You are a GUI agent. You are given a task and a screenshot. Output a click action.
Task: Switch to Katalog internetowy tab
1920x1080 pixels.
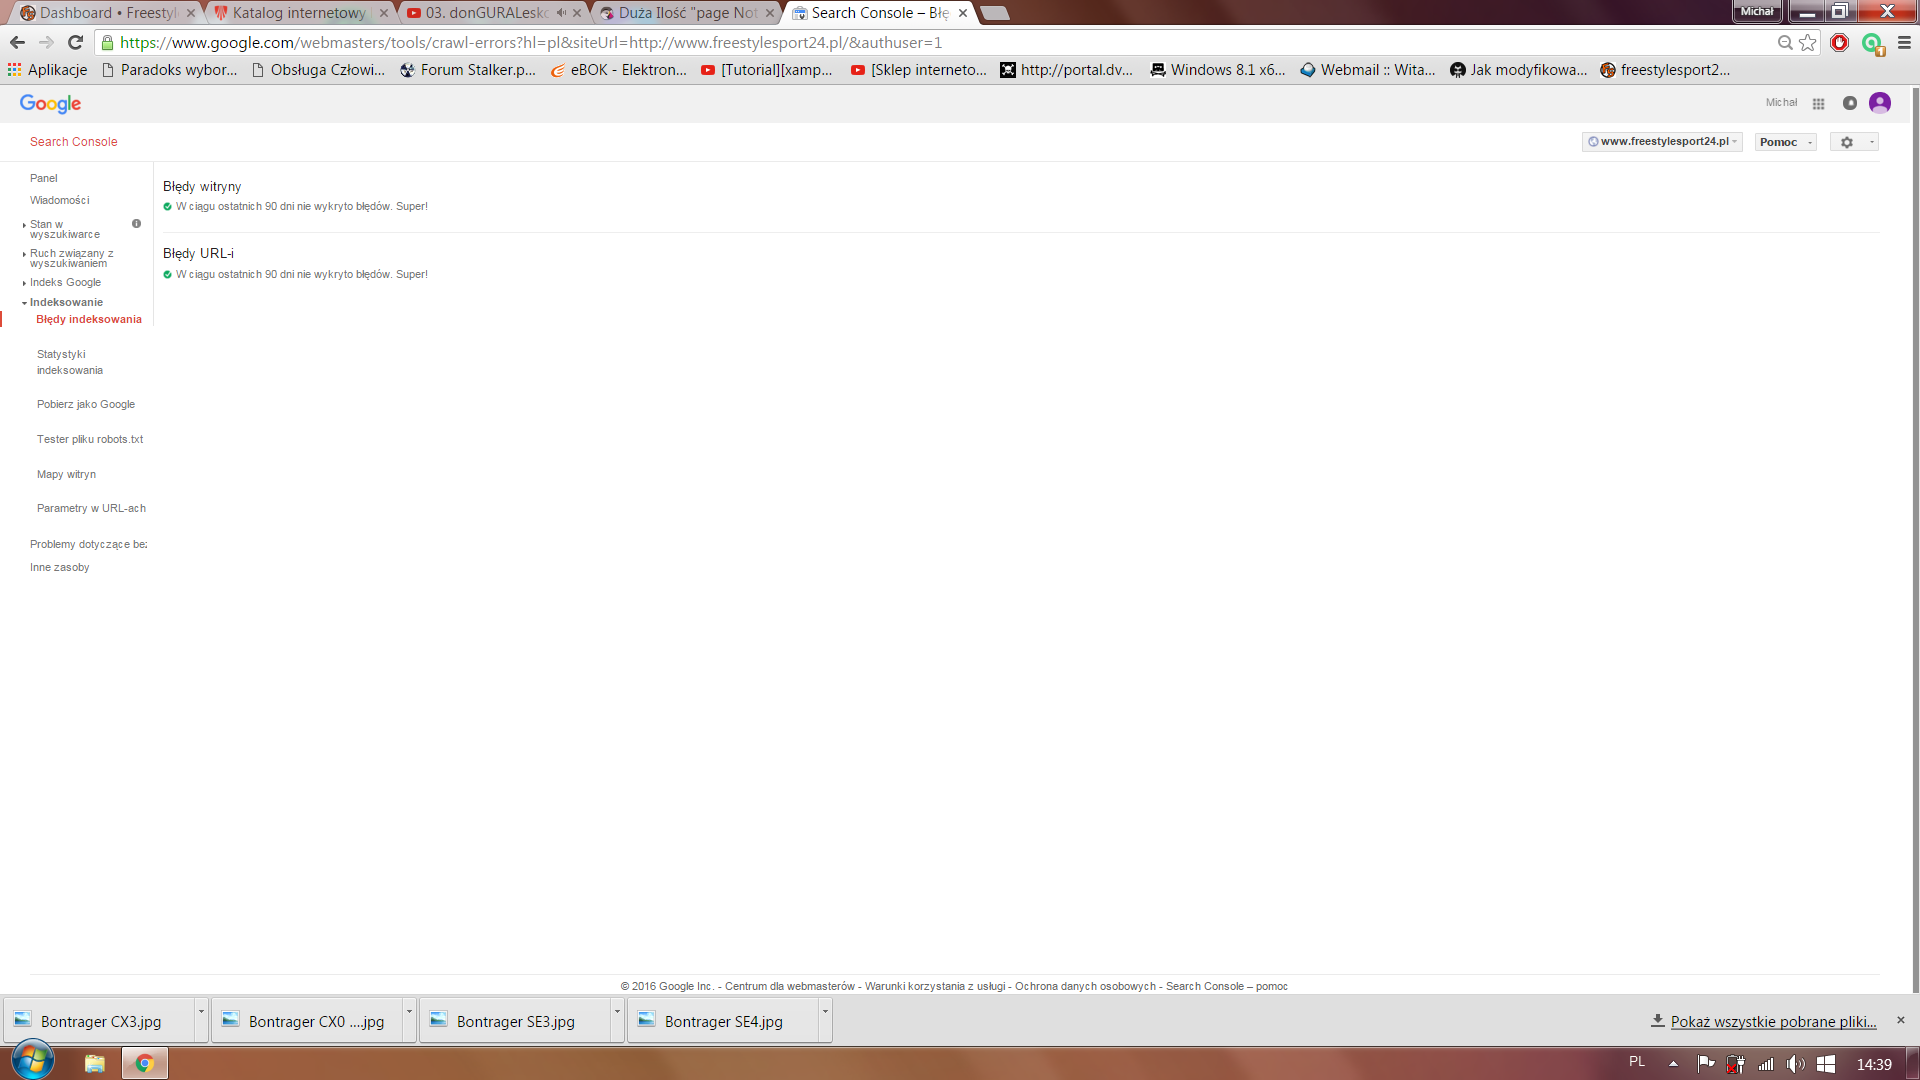(x=298, y=13)
